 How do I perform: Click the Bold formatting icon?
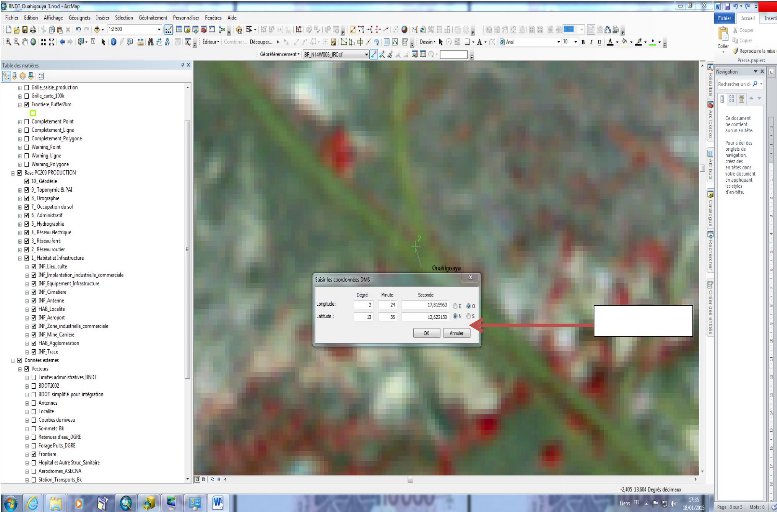tap(581, 42)
